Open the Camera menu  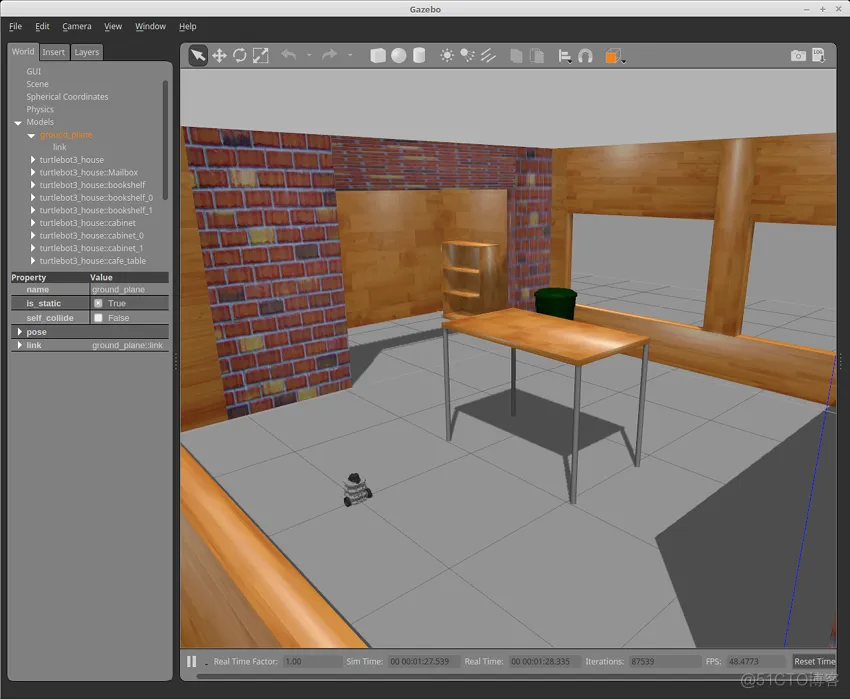click(76, 26)
